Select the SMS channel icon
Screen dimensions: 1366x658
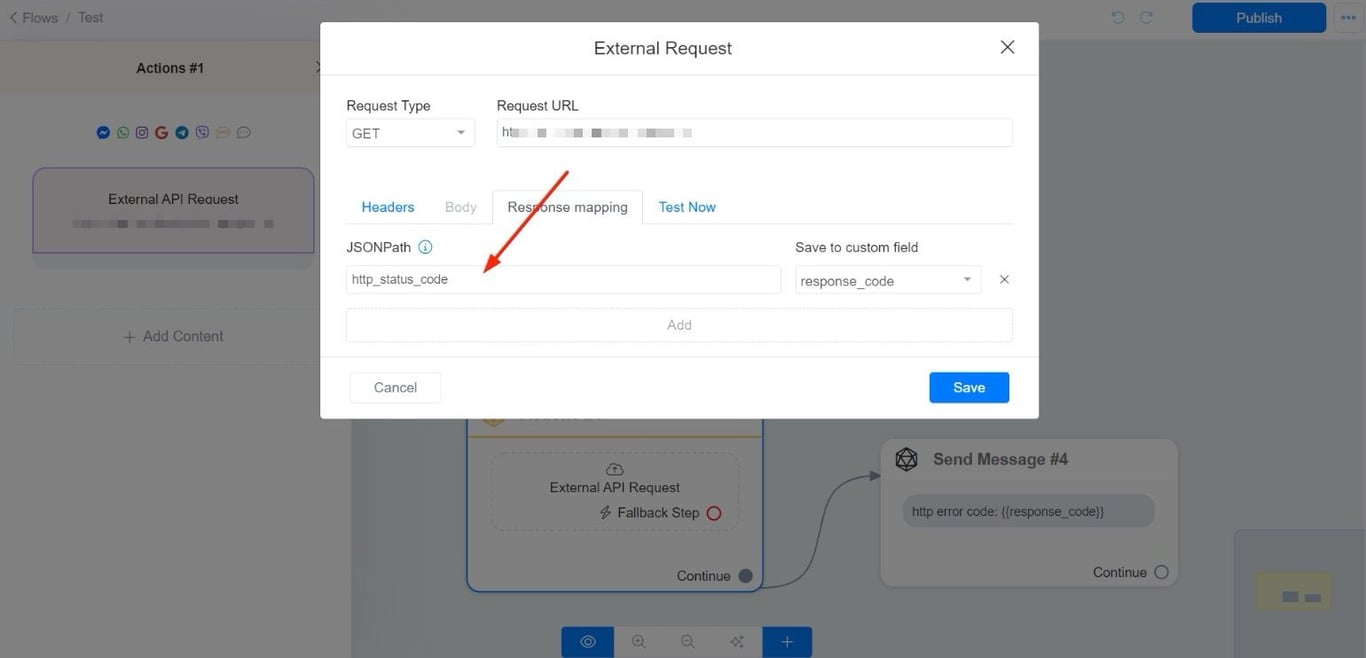coord(222,132)
